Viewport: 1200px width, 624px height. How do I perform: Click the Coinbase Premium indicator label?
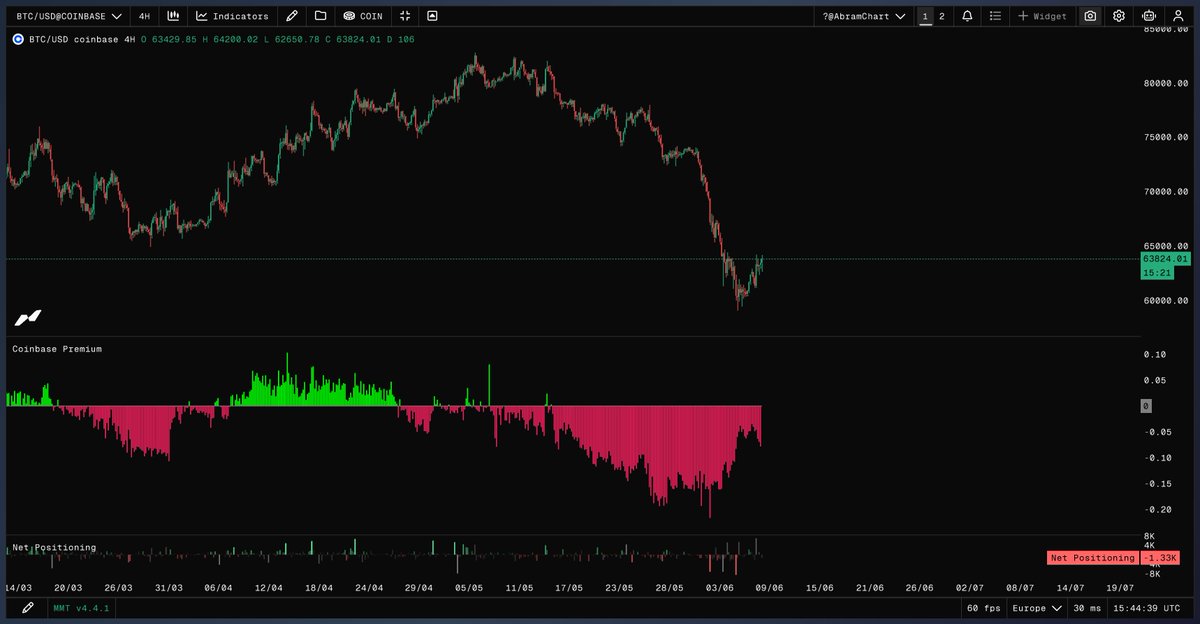(x=57, y=349)
